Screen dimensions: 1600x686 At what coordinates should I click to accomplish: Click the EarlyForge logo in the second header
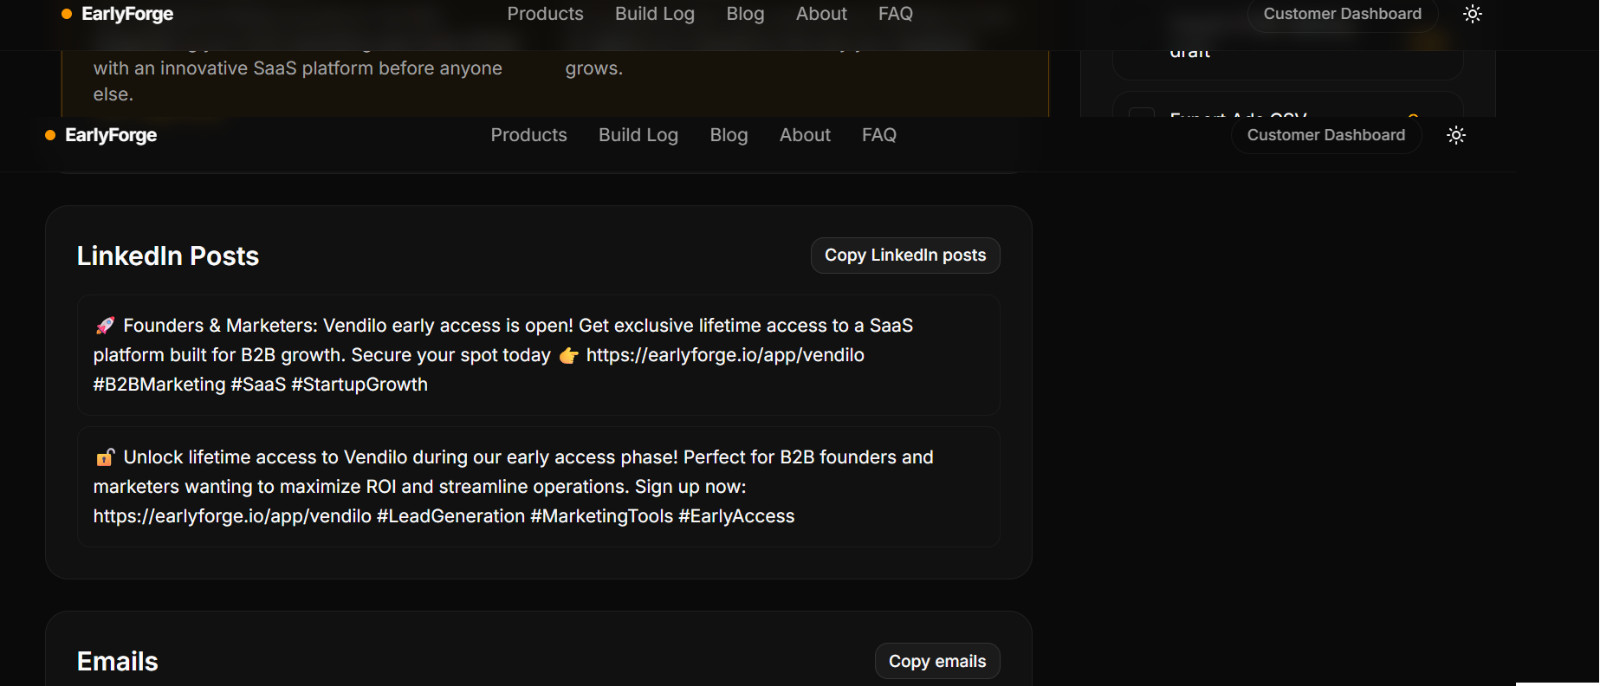click(x=101, y=135)
